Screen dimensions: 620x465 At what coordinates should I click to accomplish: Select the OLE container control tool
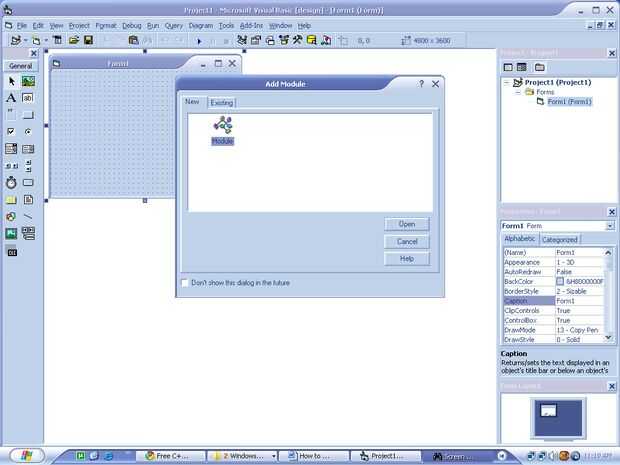point(12,252)
